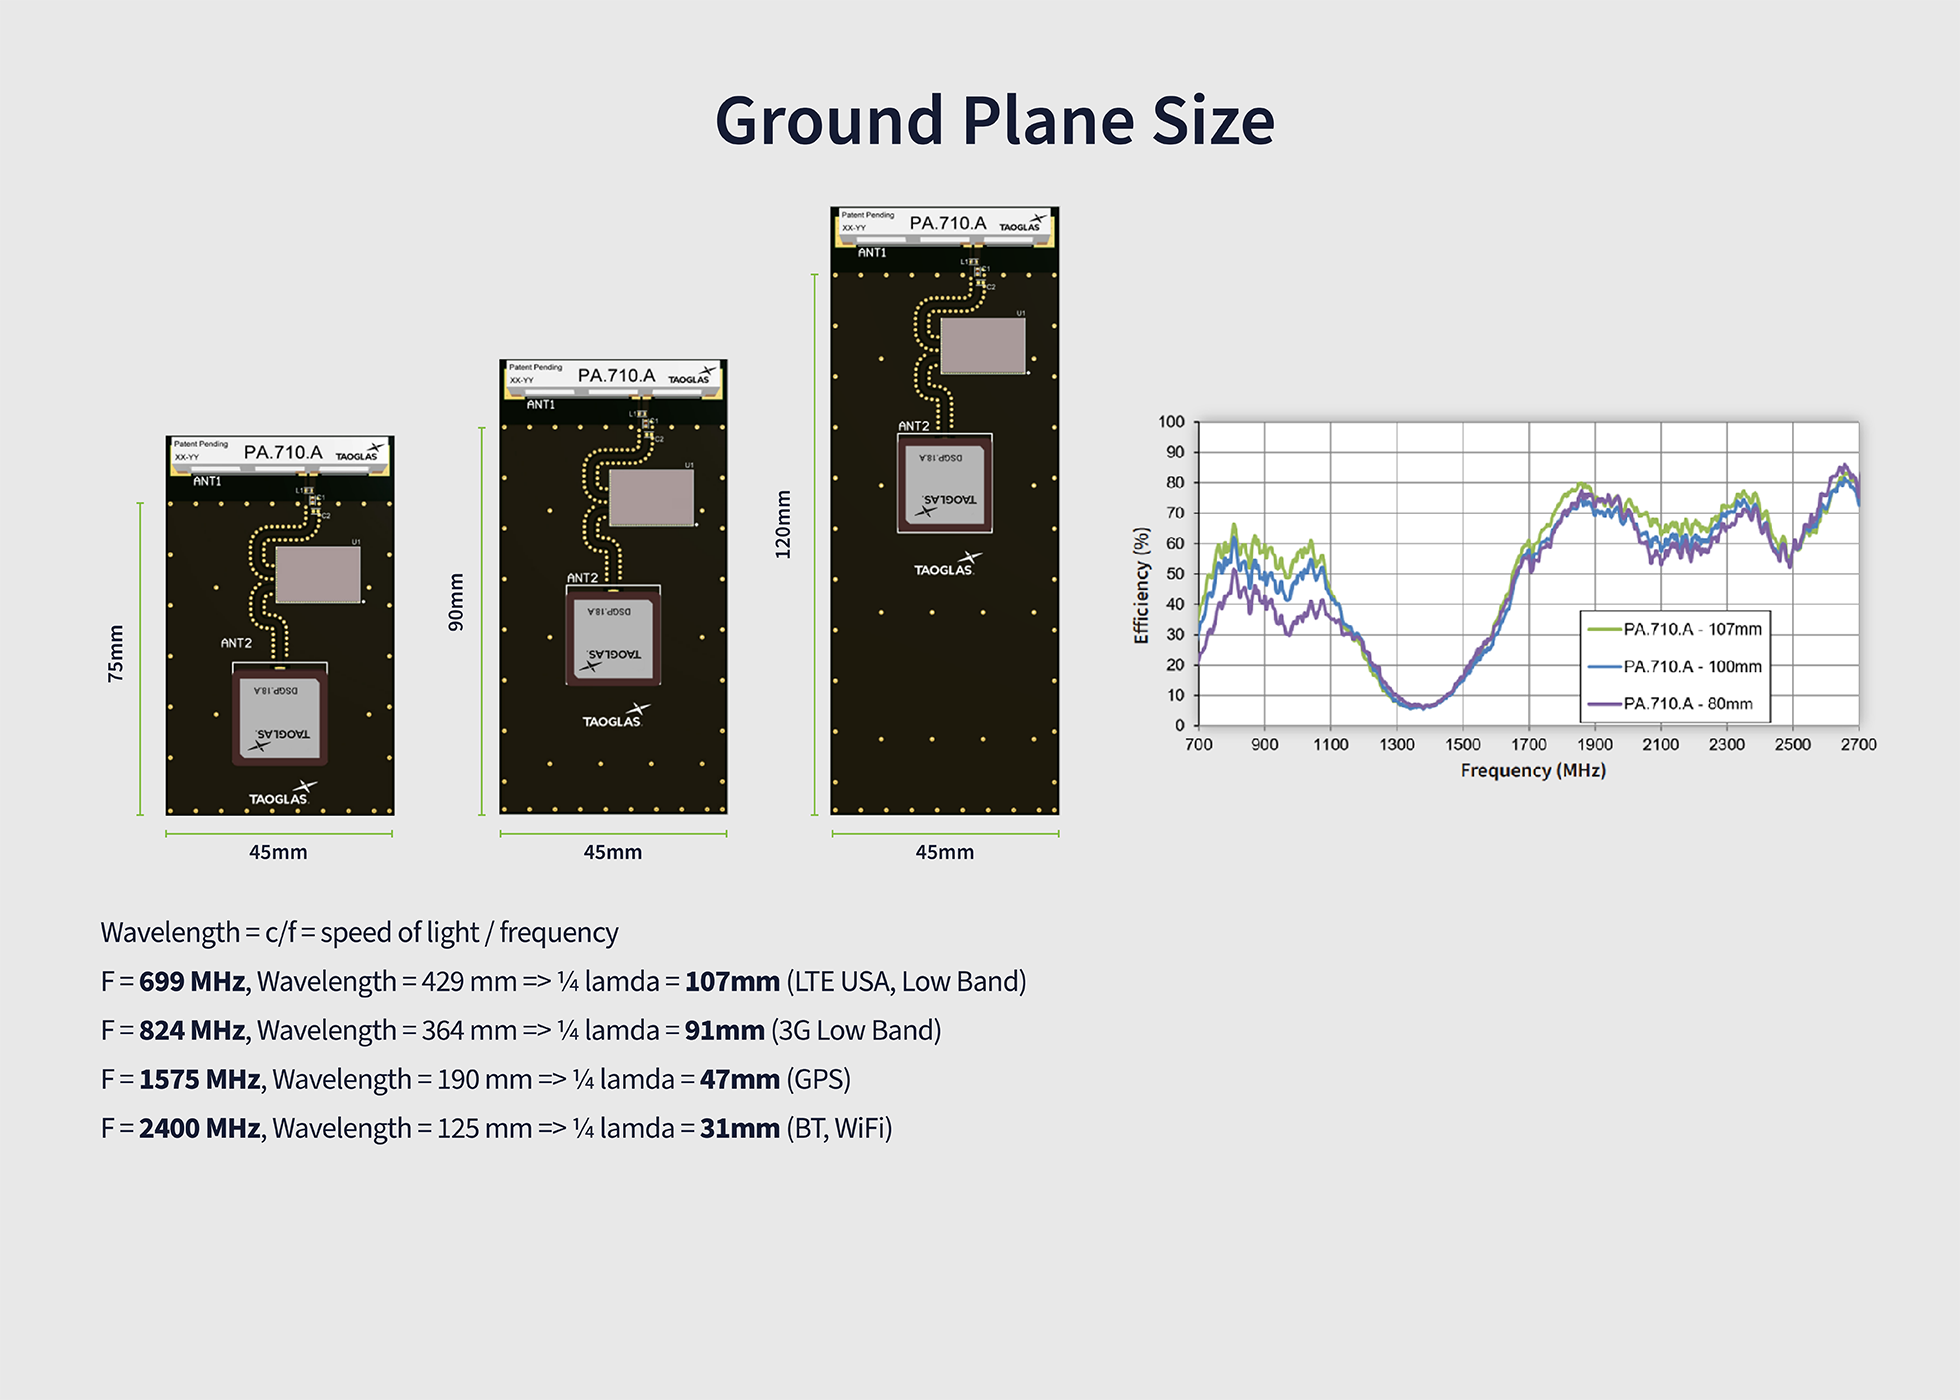The width and height of the screenshot is (1960, 1400).
Task: Click the Taoglas logo on the 75mm board
Action: pyautogui.click(x=283, y=790)
